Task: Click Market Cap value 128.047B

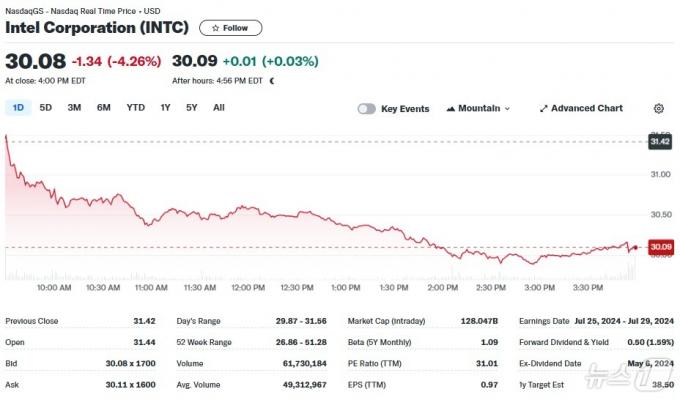Action: (479, 321)
